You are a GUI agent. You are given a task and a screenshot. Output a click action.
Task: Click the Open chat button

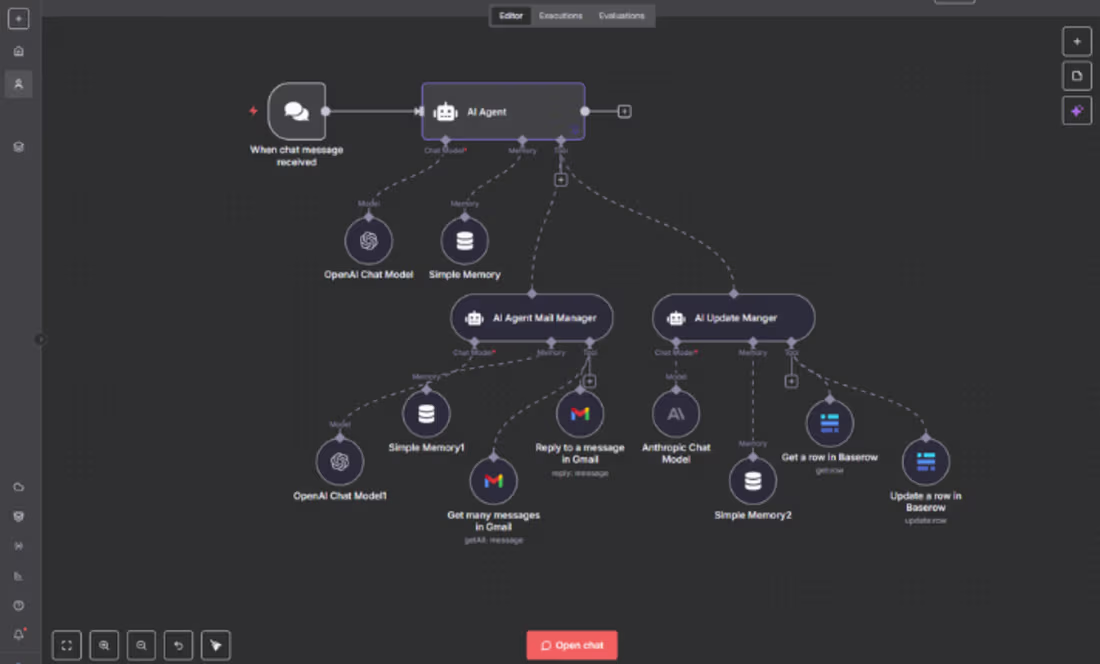coord(572,645)
